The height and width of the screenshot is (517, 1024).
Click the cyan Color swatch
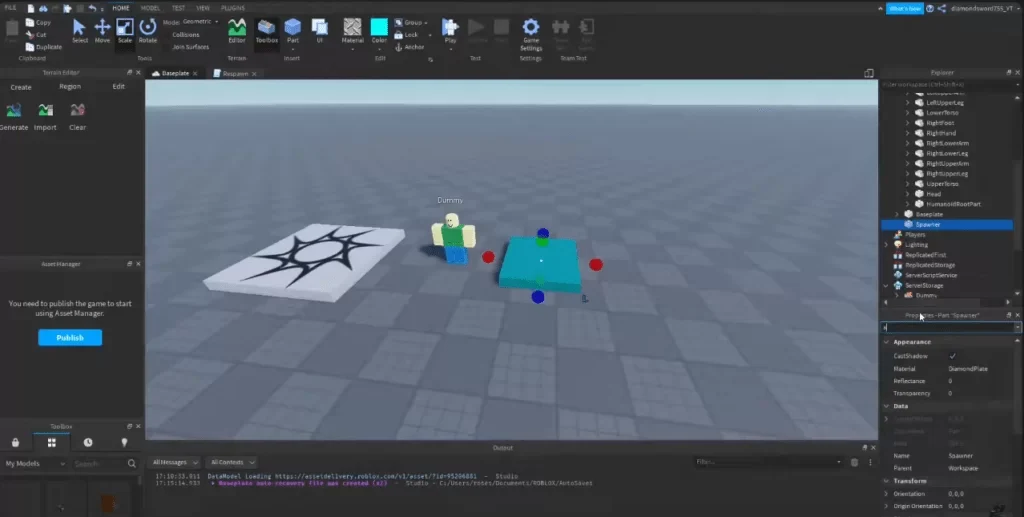379,27
